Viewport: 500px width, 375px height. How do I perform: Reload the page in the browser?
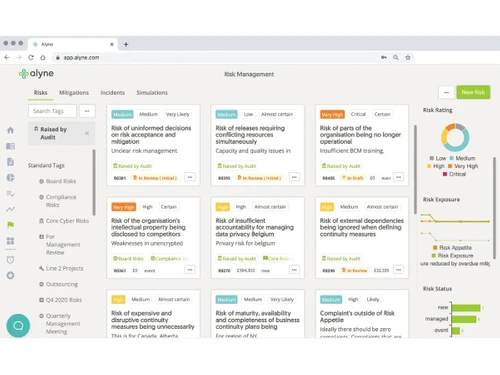31,57
